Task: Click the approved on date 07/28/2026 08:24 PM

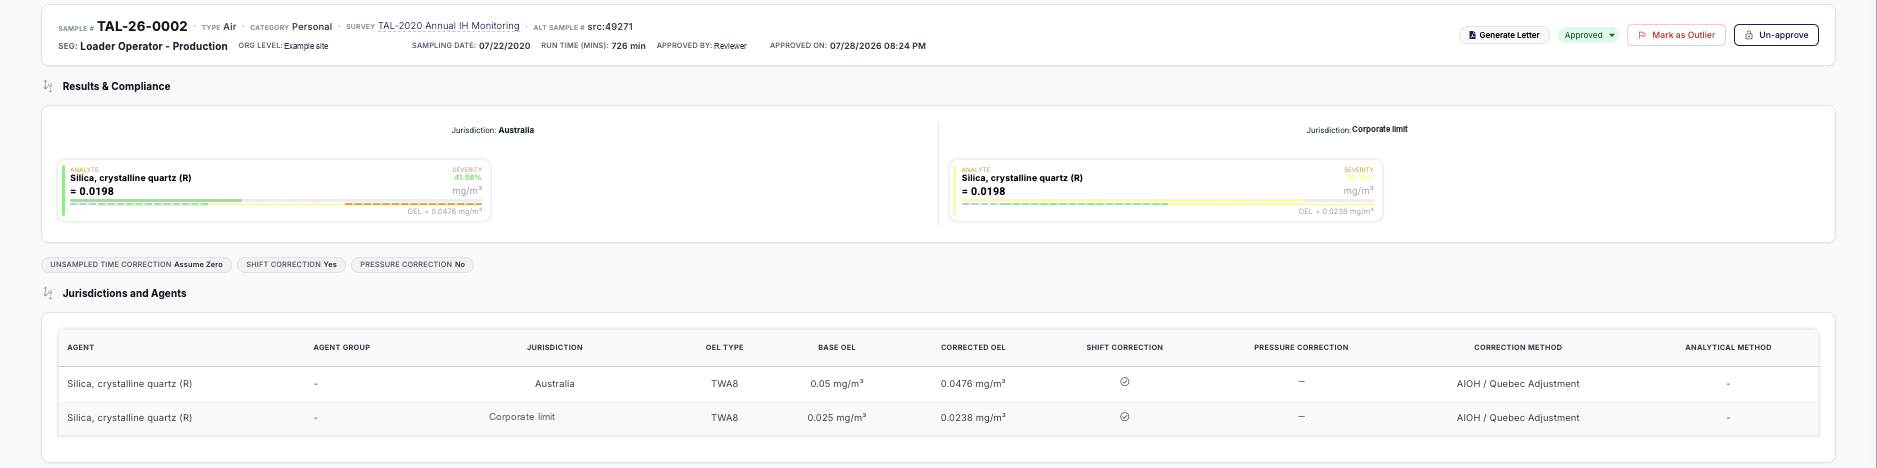Action: (878, 46)
